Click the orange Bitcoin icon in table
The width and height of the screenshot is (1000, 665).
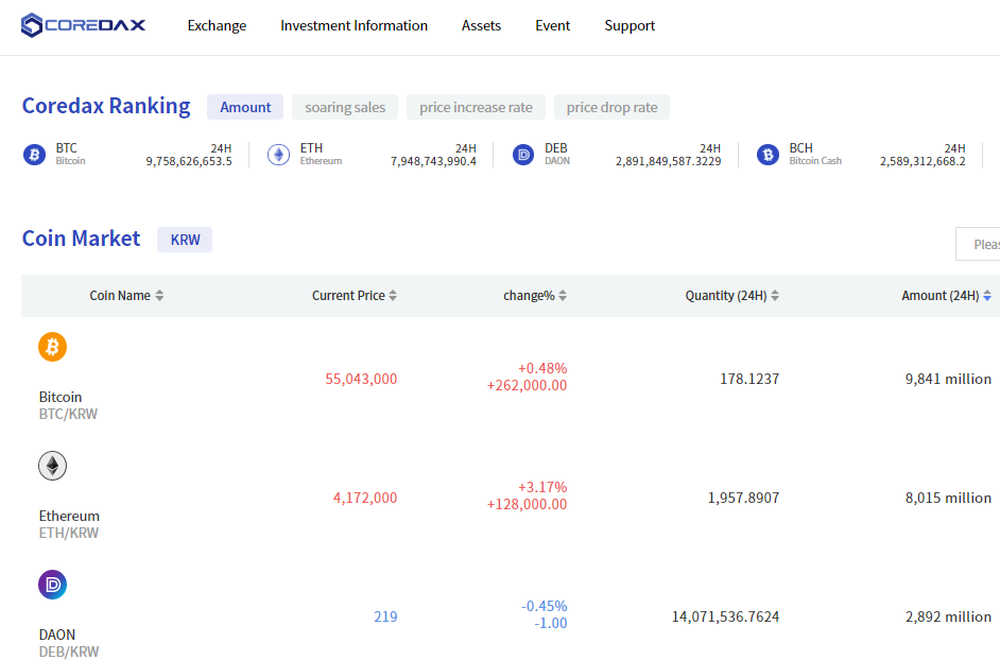pos(52,347)
